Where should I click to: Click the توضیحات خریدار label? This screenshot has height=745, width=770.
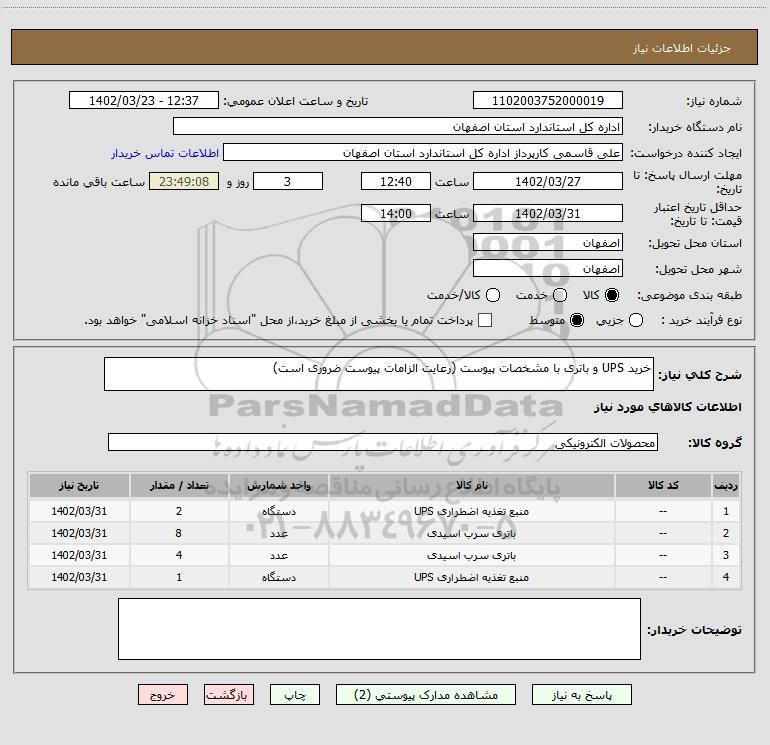pyautogui.click(x=694, y=630)
